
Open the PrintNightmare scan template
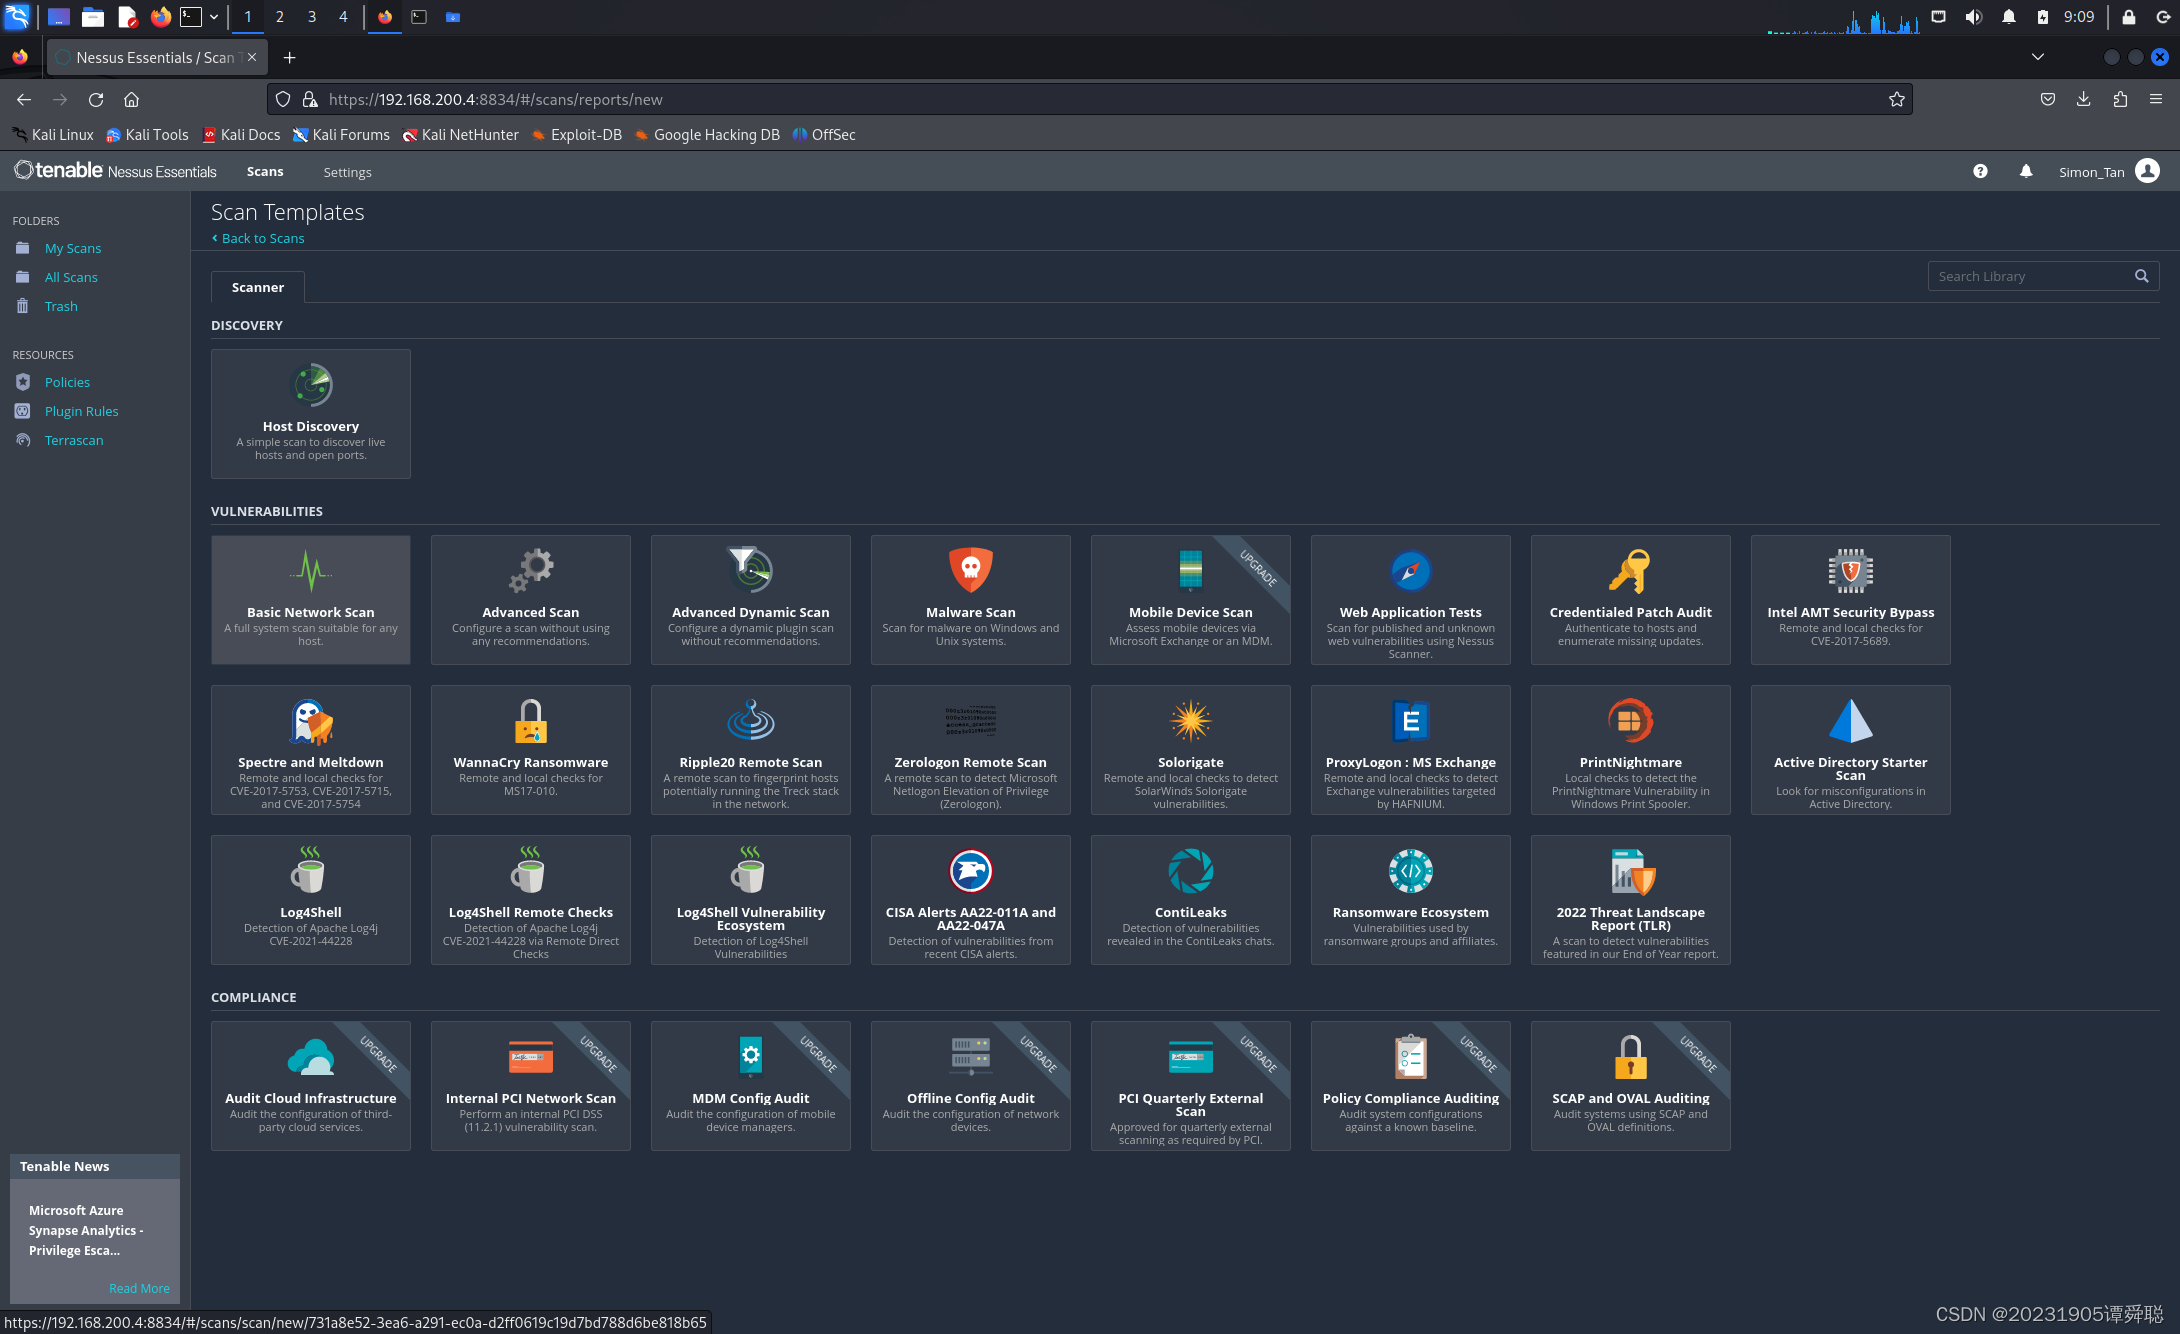(1630, 749)
